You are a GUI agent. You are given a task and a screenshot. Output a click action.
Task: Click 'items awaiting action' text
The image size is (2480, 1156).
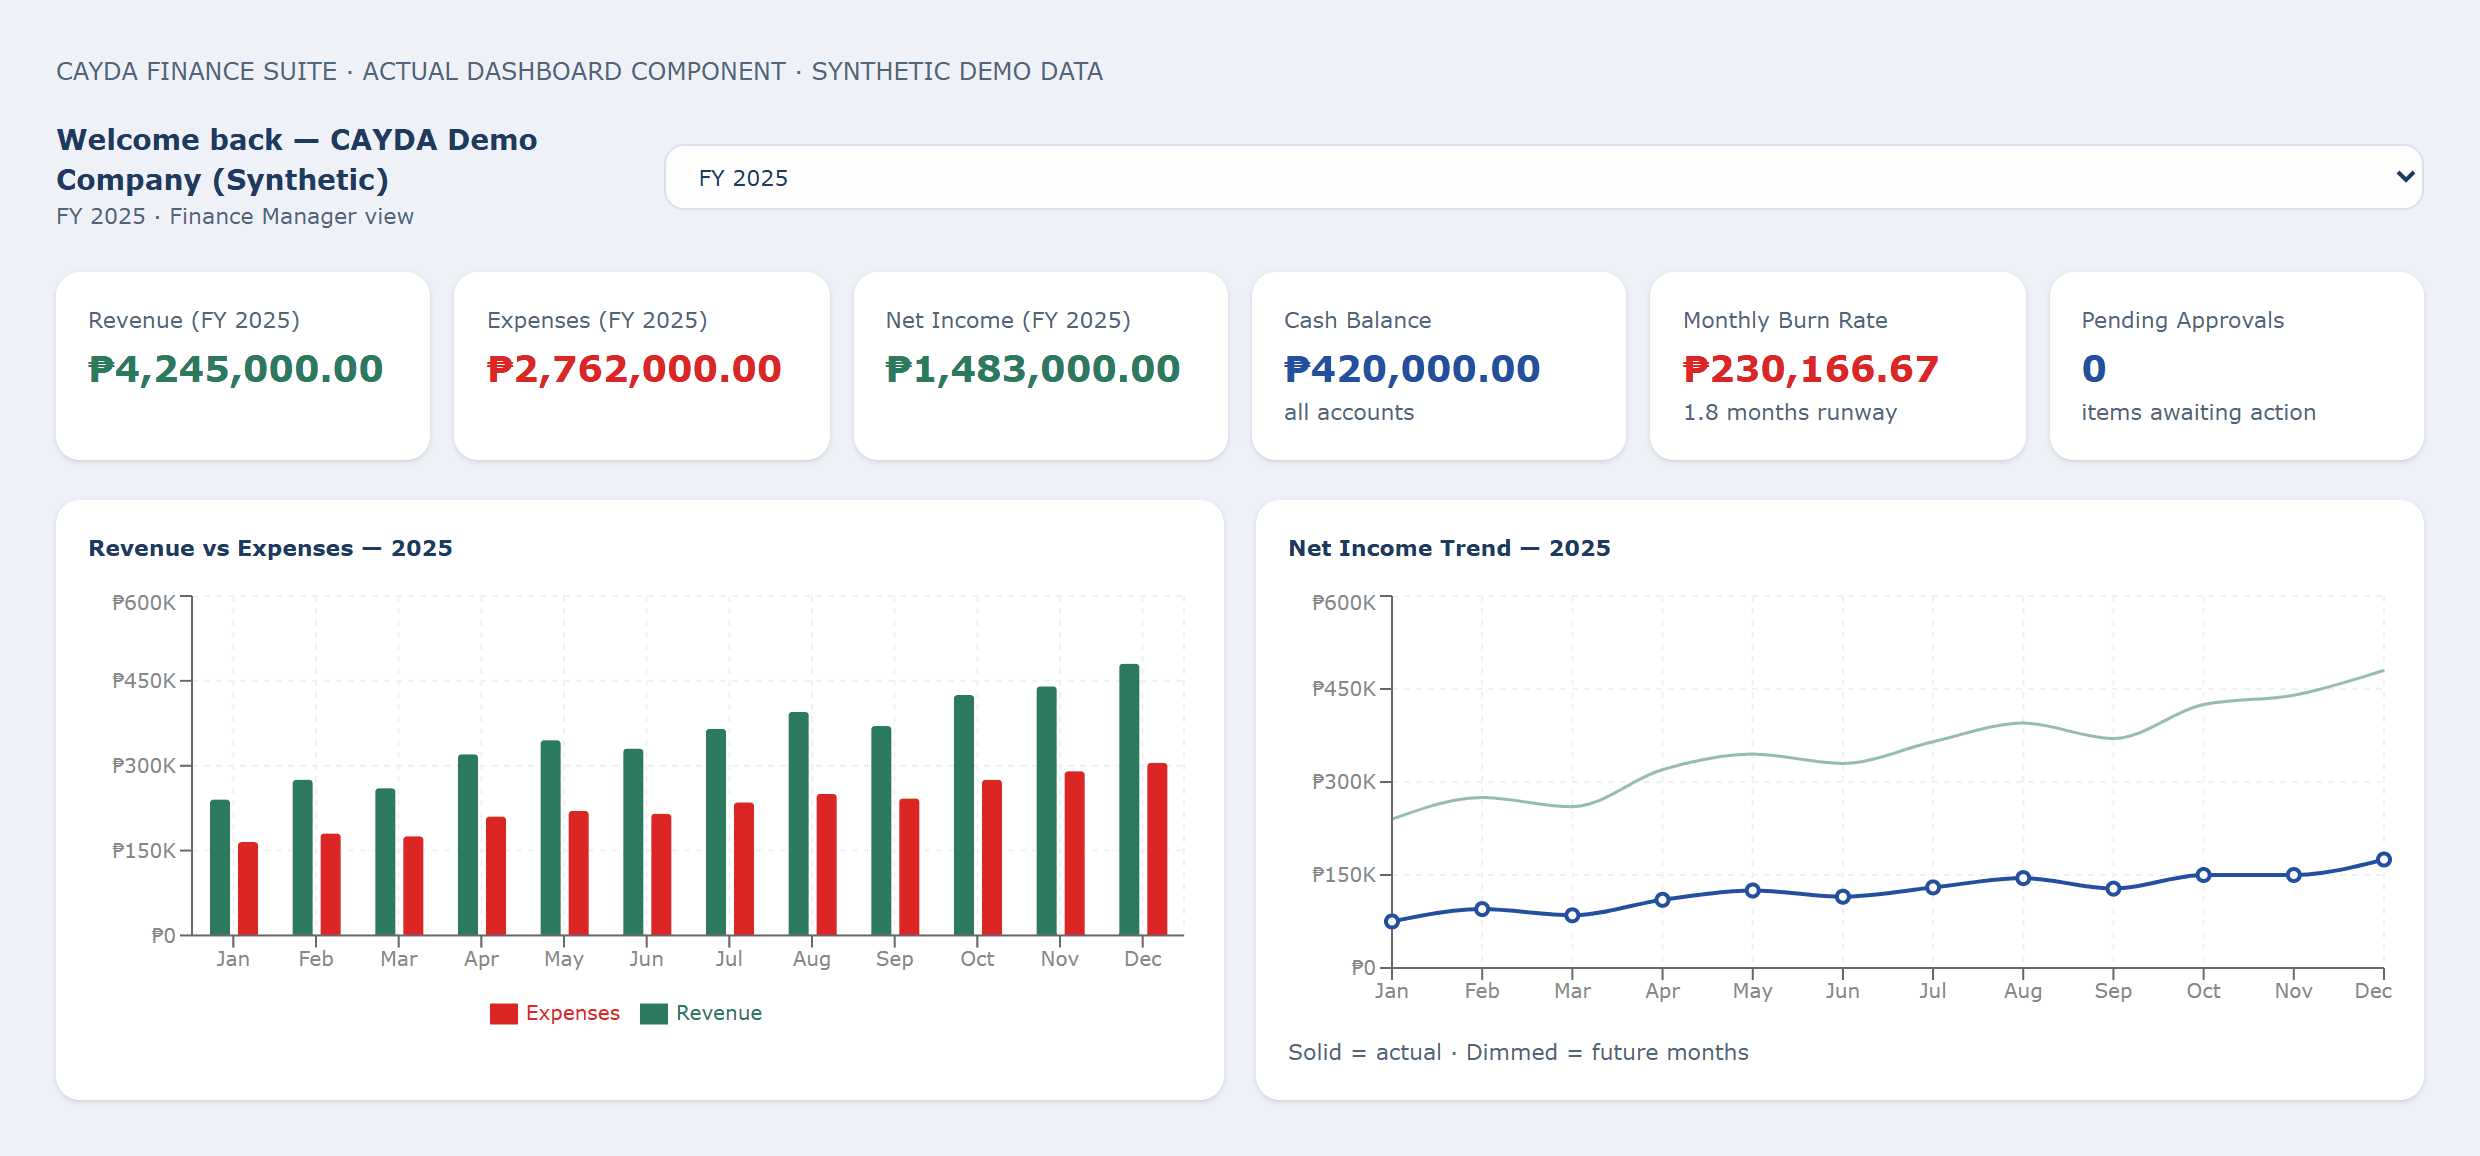(x=2198, y=412)
